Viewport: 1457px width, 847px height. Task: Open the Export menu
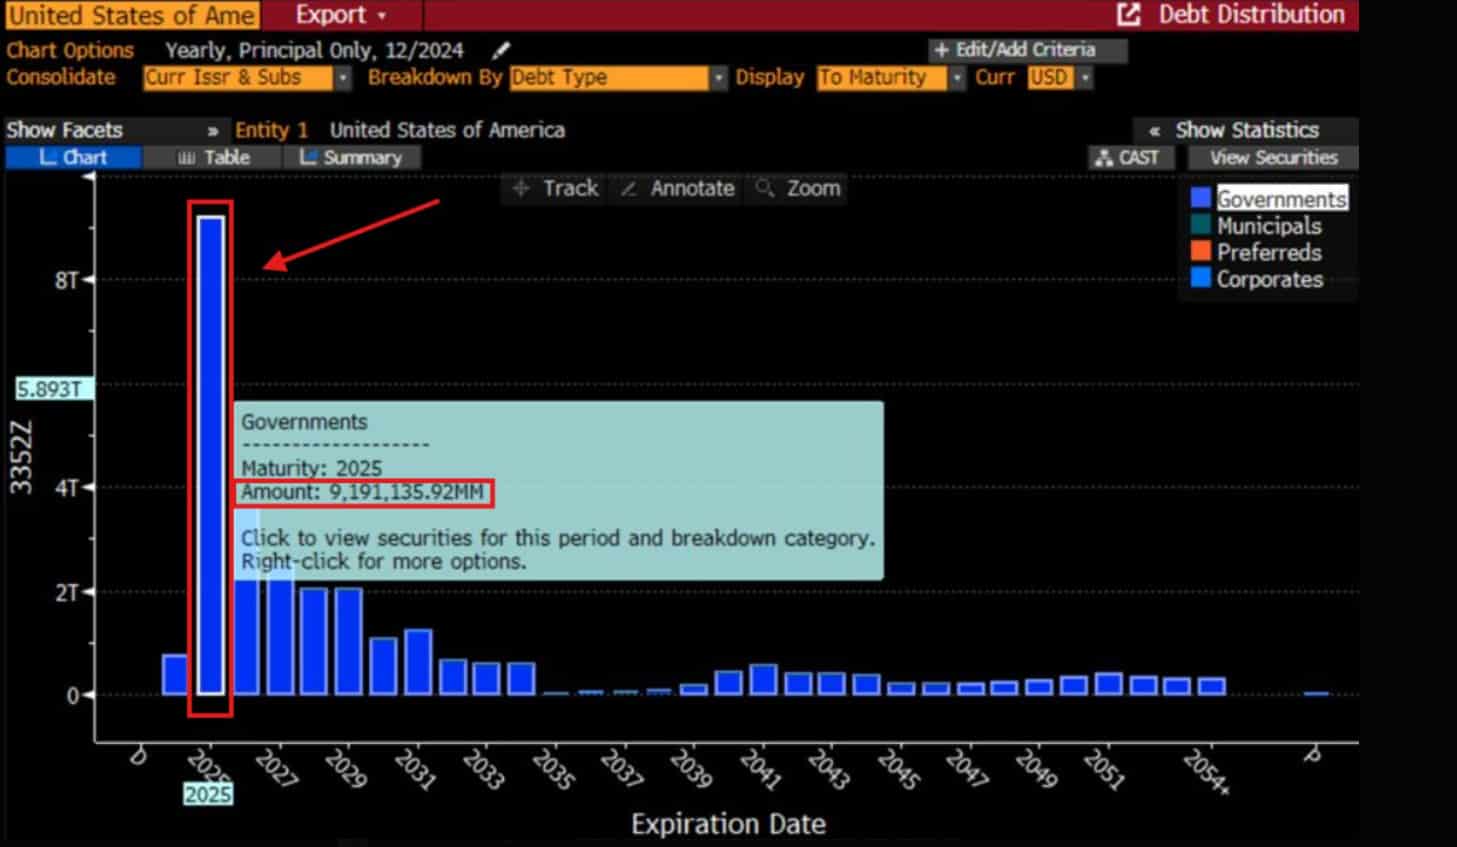click(333, 15)
